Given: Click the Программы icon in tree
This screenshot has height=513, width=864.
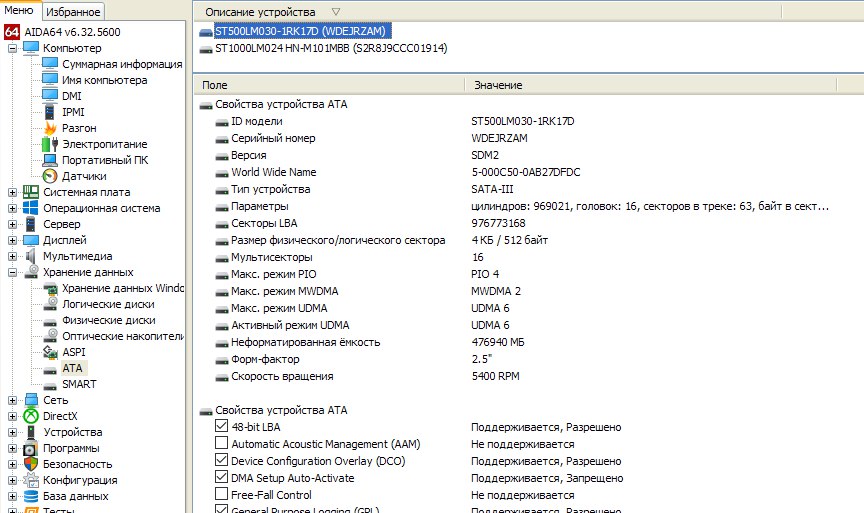Looking at the screenshot, I should point(31,447).
